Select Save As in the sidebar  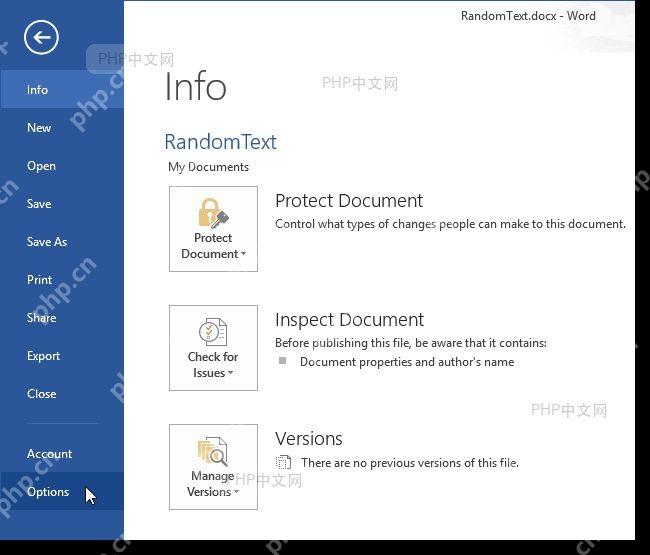click(x=62, y=242)
